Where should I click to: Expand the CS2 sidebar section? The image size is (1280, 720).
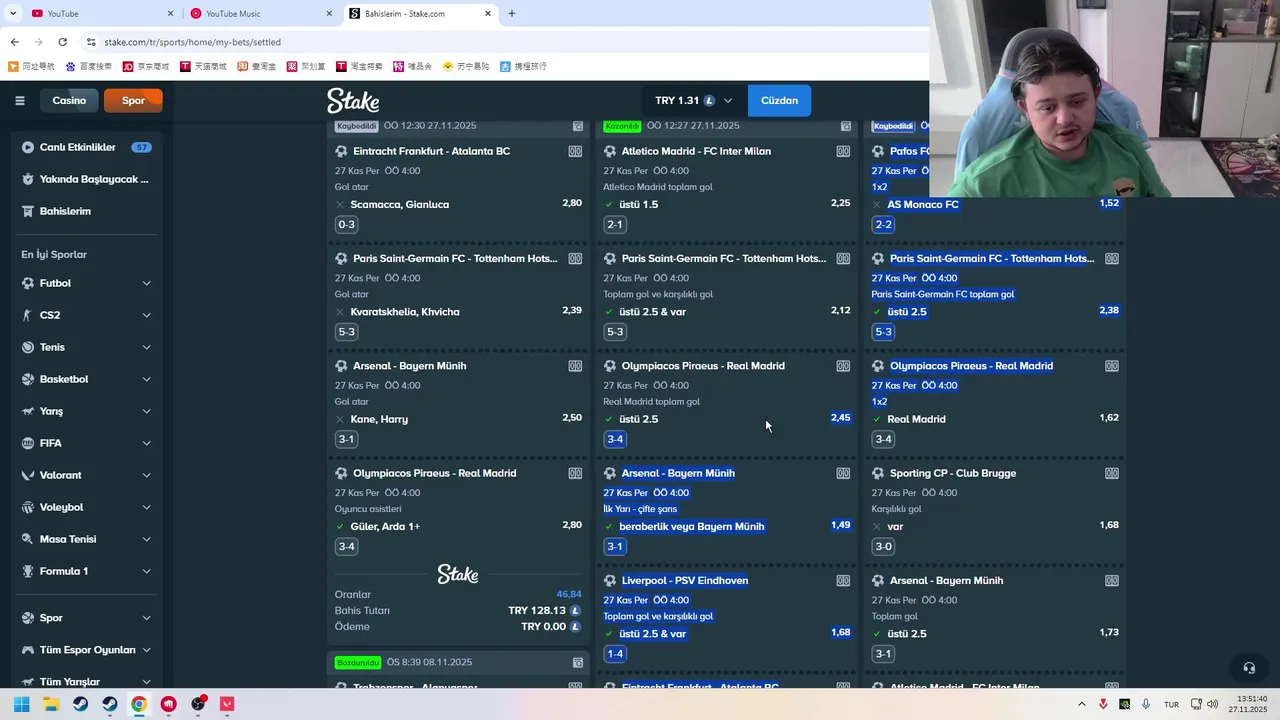[x=146, y=315]
